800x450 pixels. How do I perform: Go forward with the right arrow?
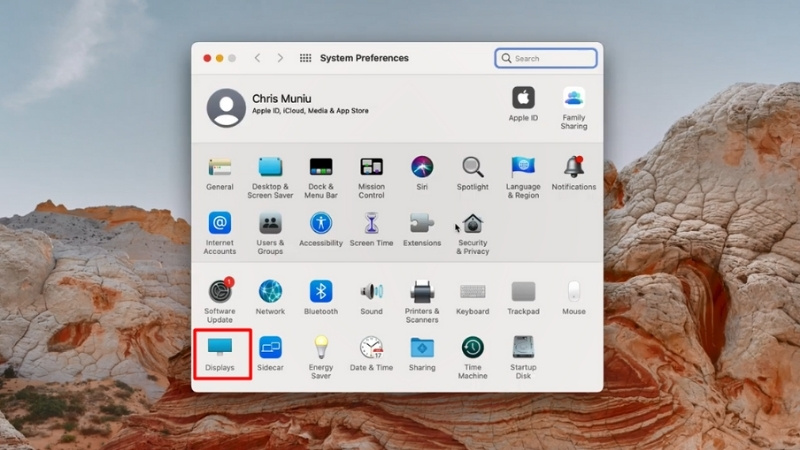280,58
